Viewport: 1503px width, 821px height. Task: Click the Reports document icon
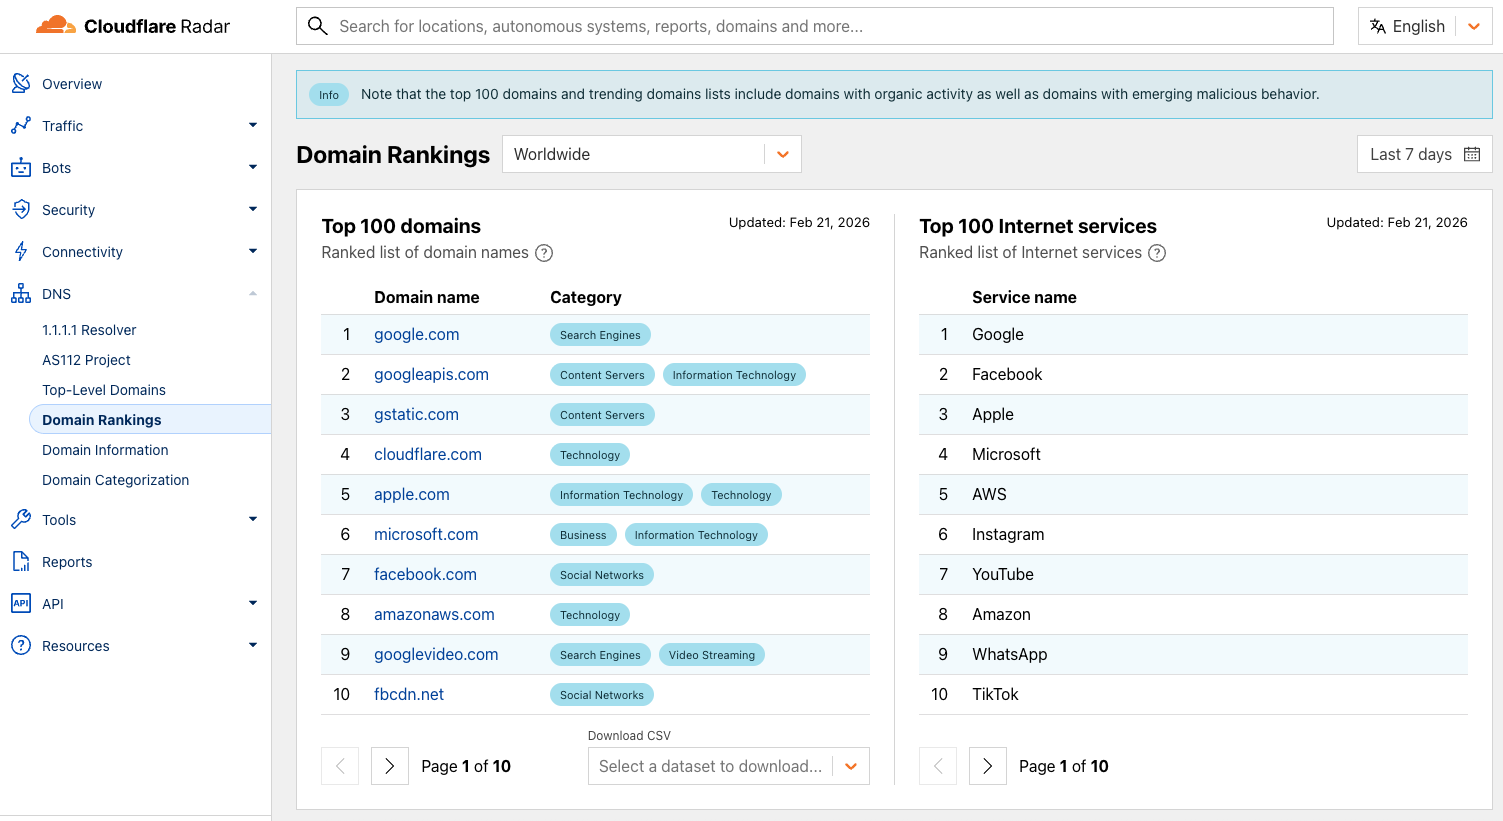coord(21,562)
